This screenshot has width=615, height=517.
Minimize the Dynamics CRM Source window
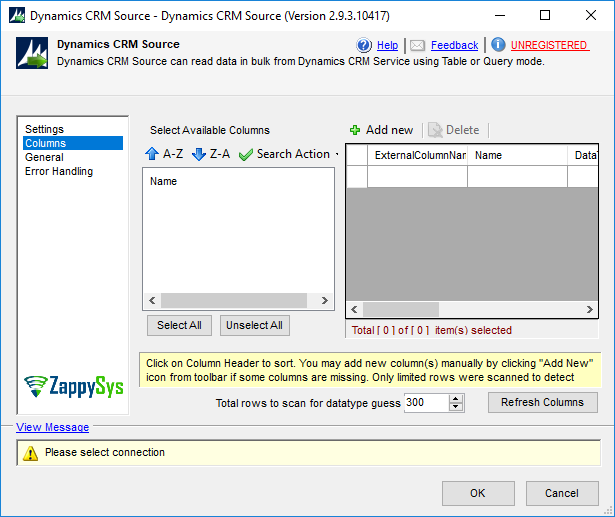tap(500, 15)
